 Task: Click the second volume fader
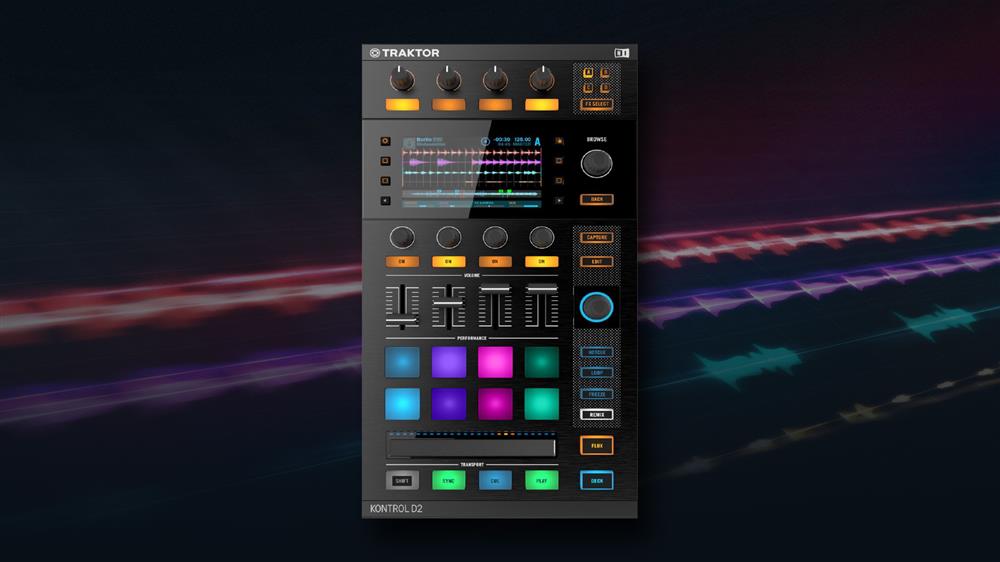click(448, 307)
